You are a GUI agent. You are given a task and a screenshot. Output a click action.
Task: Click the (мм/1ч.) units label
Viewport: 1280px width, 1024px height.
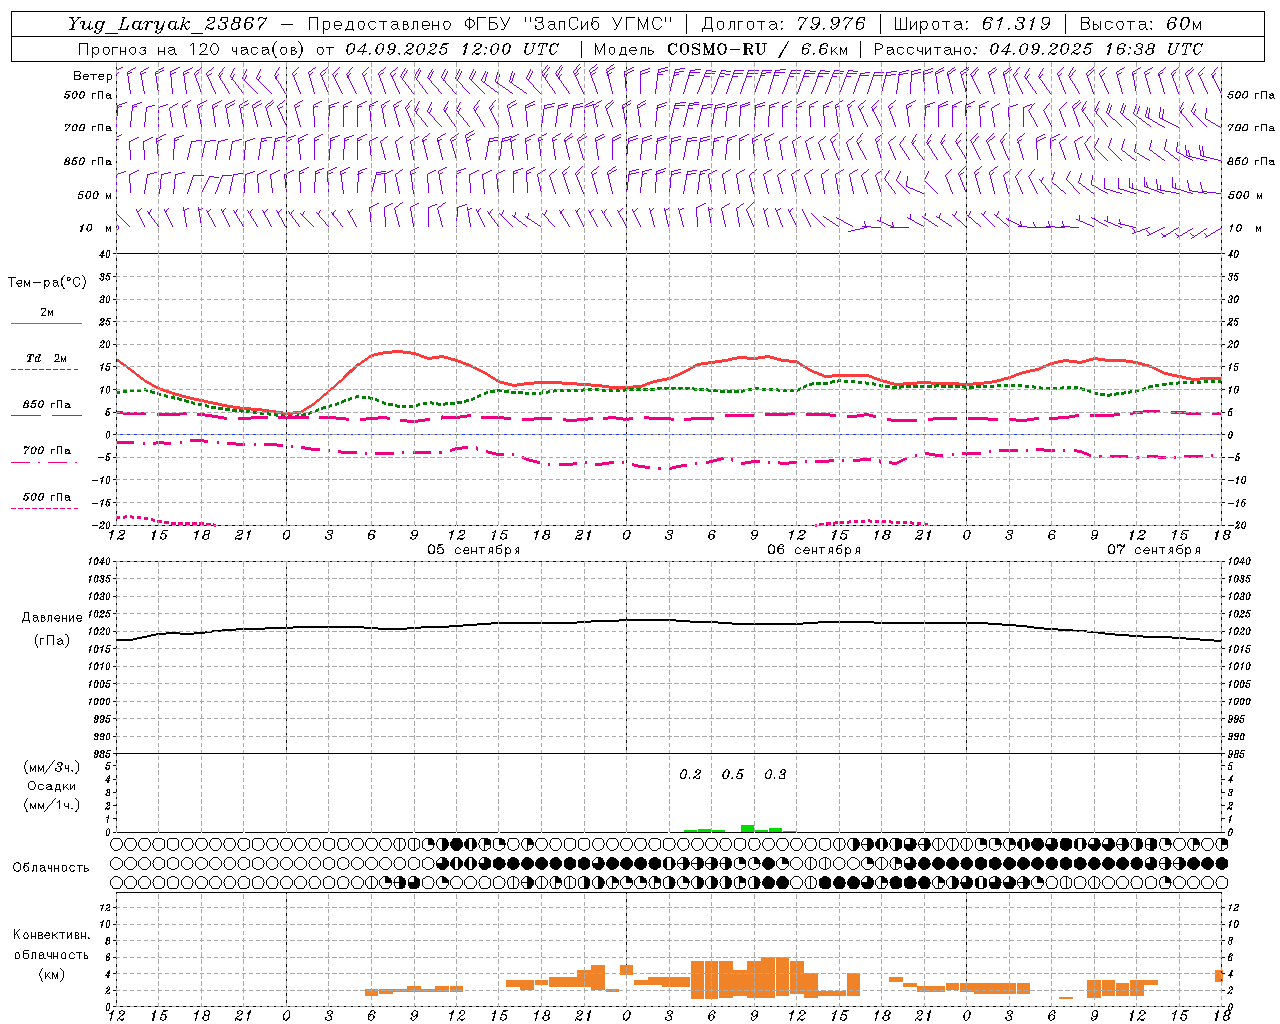coord(51,805)
